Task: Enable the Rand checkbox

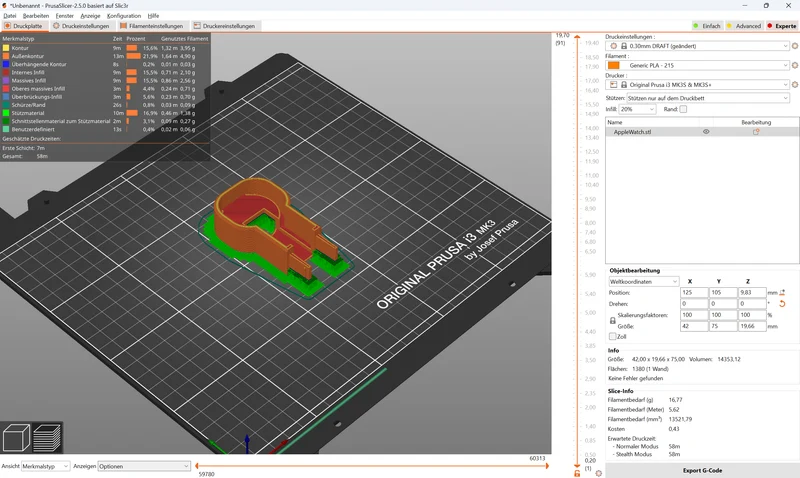Action: pyautogui.click(x=683, y=109)
